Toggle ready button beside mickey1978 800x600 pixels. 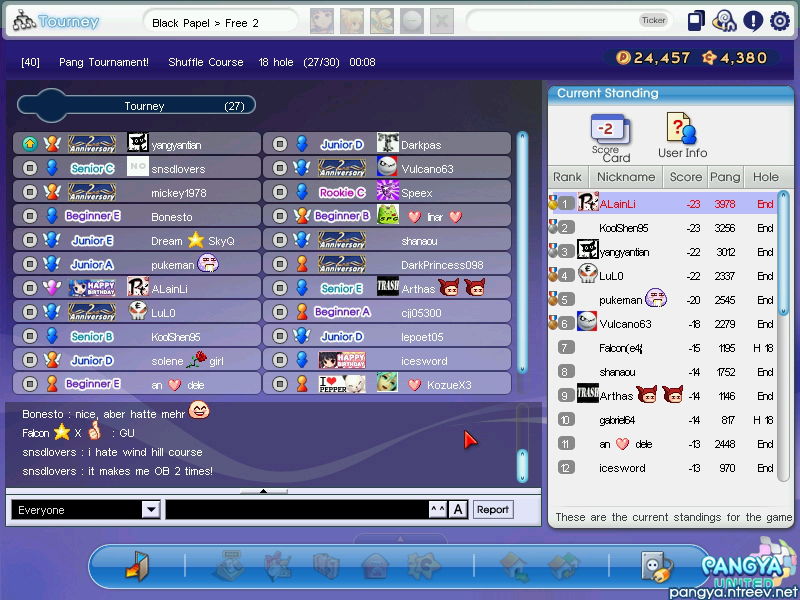click(30, 192)
